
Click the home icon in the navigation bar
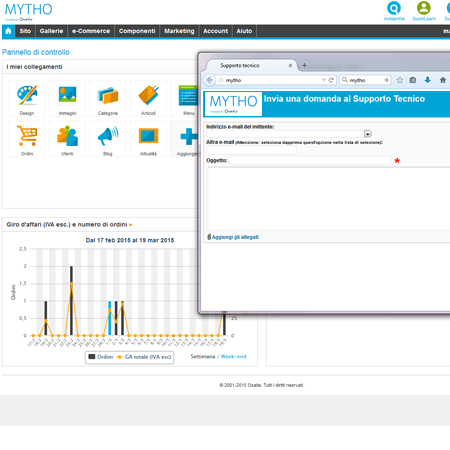click(8, 31)
